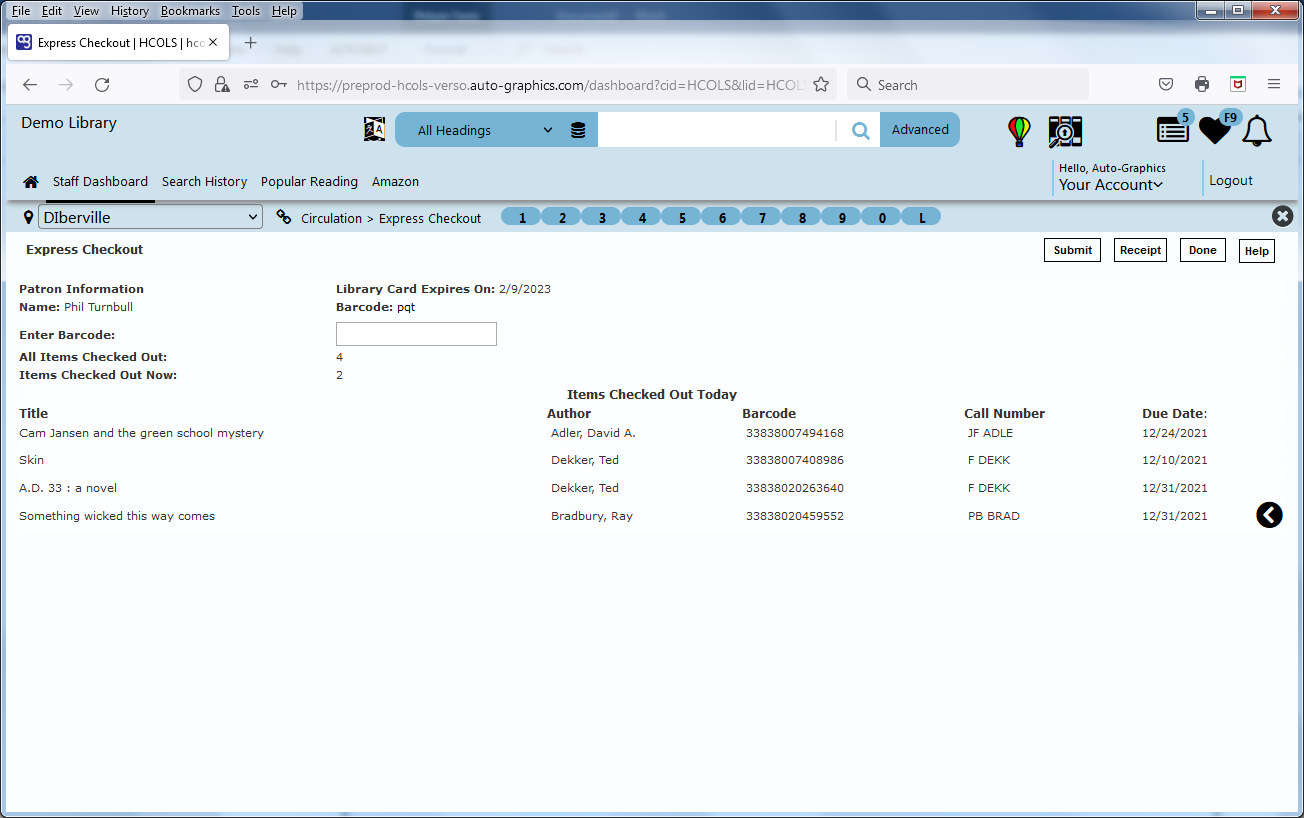The image size is (1304, 818).
Task: Click the Home icon in navigation bar
Action: point(31,182)
